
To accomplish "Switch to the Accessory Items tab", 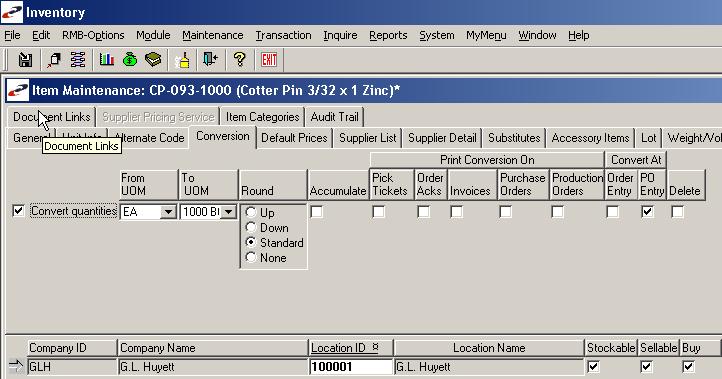I will tap(590, 138).
